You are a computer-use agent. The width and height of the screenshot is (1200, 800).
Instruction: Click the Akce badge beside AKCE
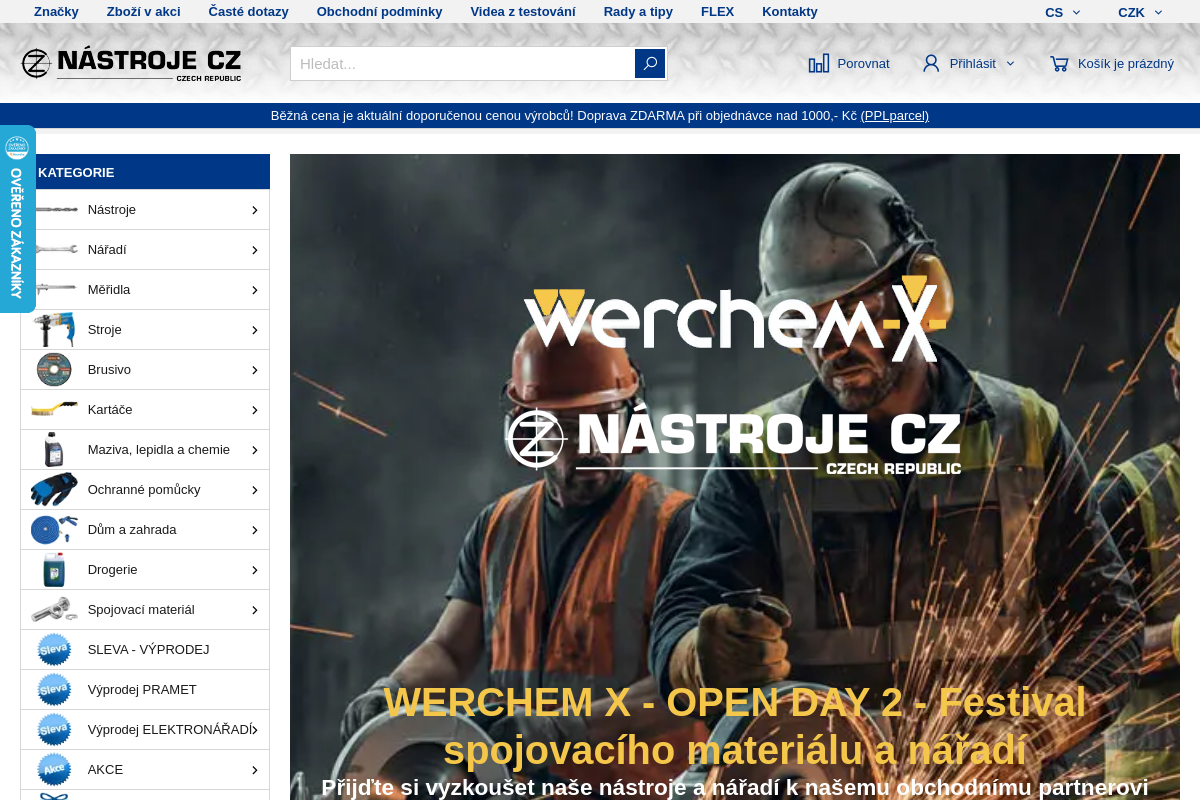pos(54,770)
